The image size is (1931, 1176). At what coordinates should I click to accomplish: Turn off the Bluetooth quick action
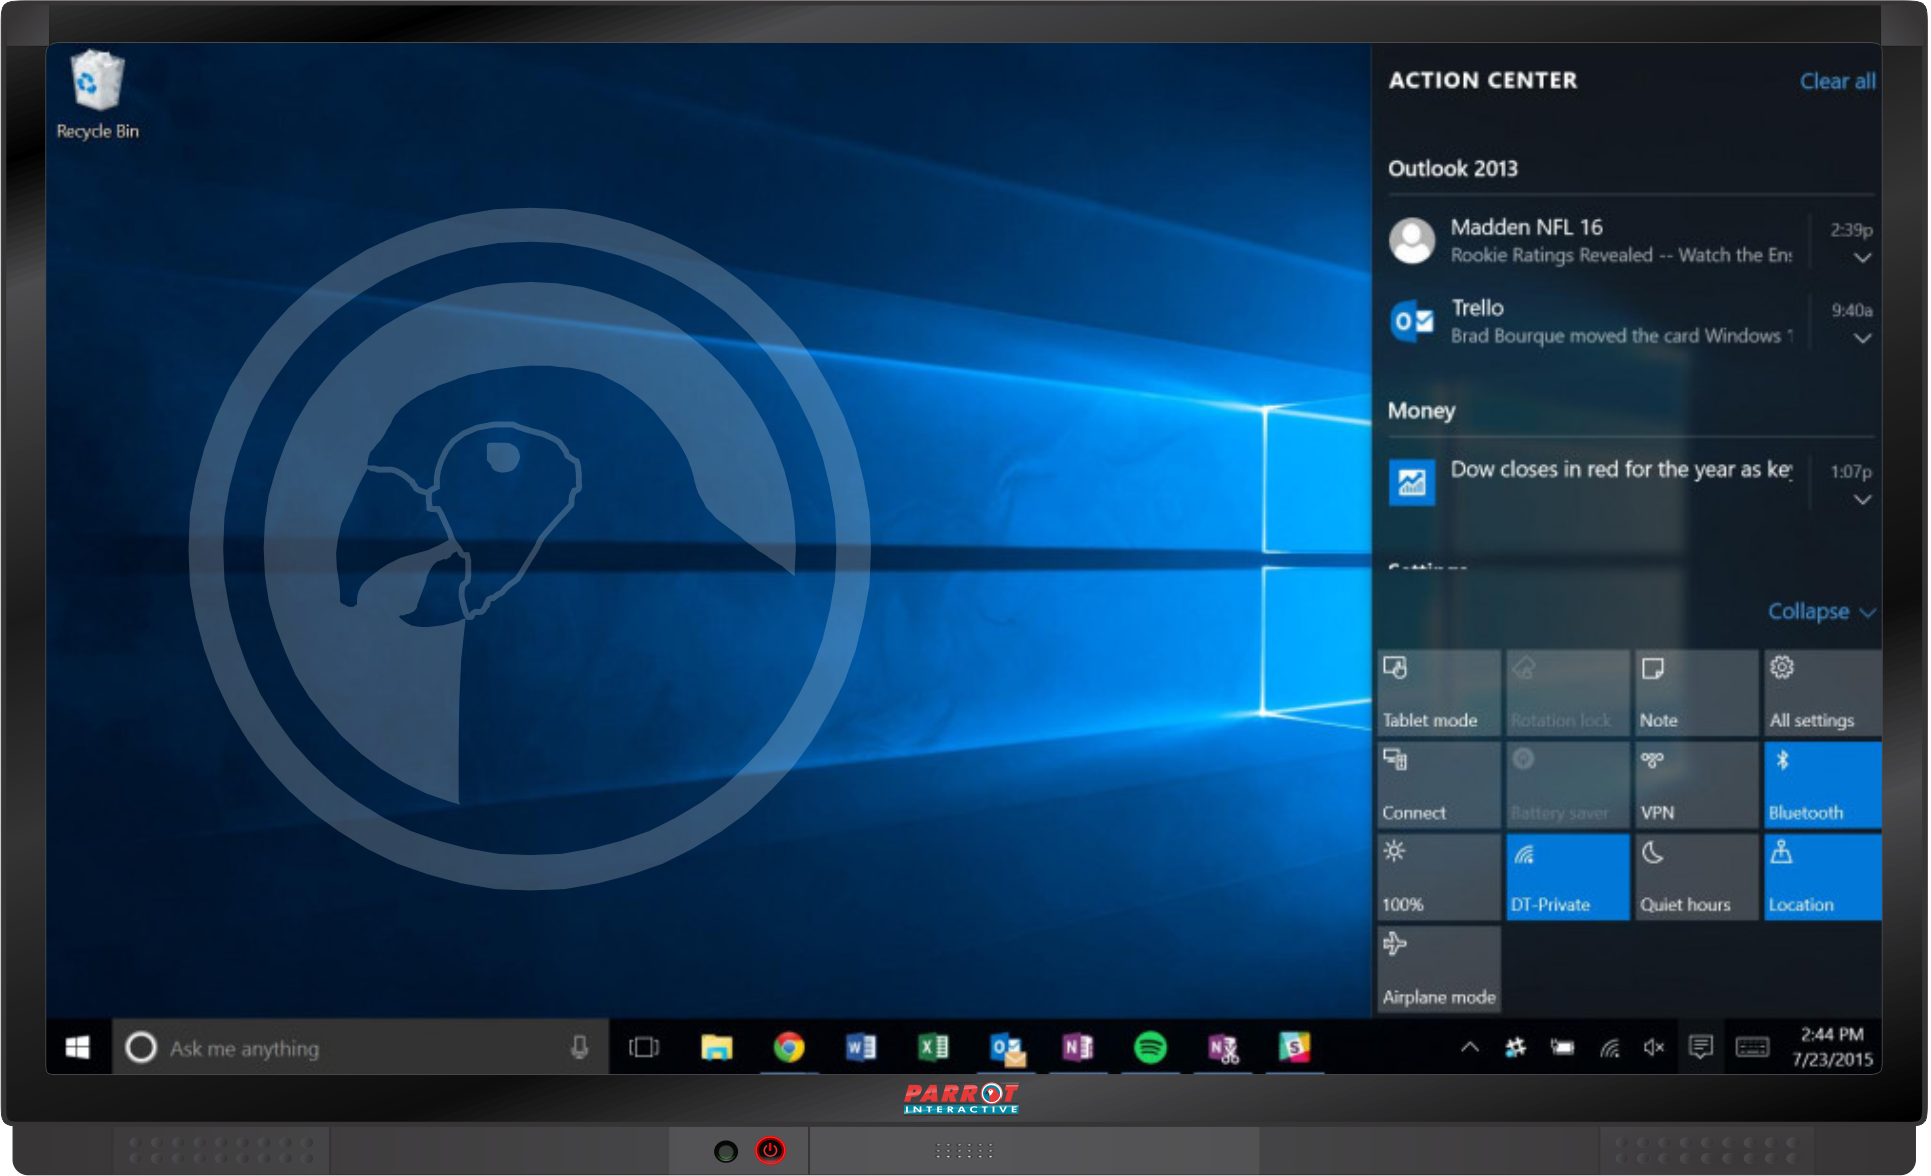click(x=1822, y=785)
